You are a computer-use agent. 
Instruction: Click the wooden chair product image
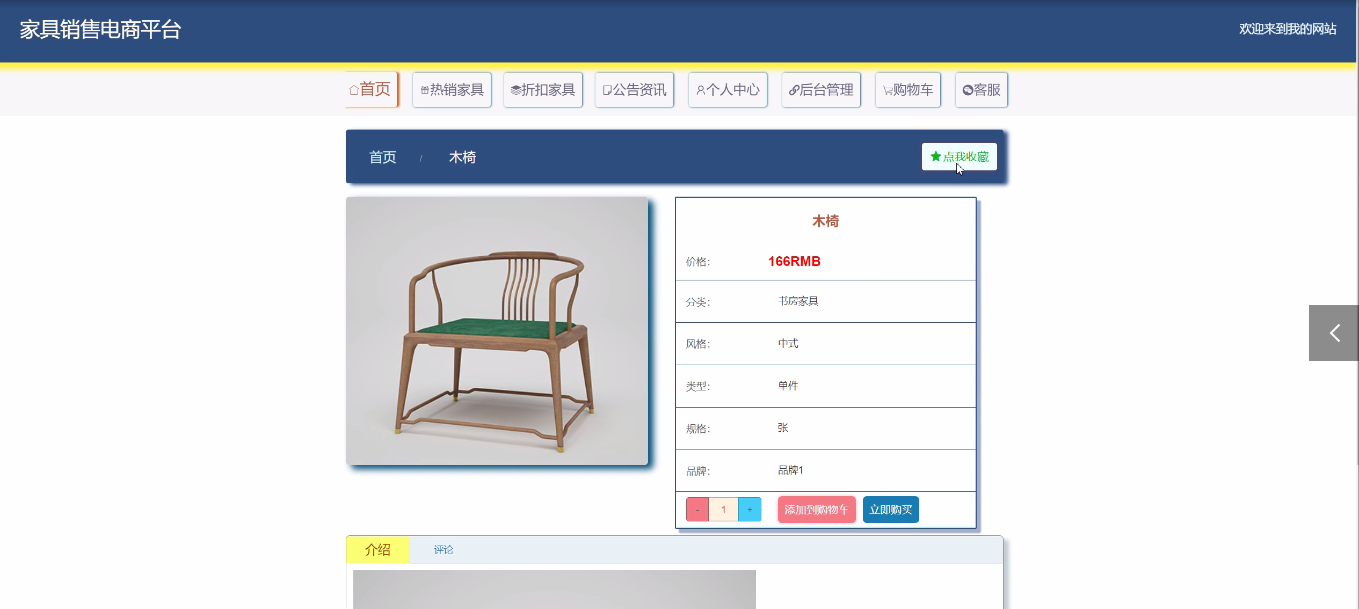pos(497,331)
